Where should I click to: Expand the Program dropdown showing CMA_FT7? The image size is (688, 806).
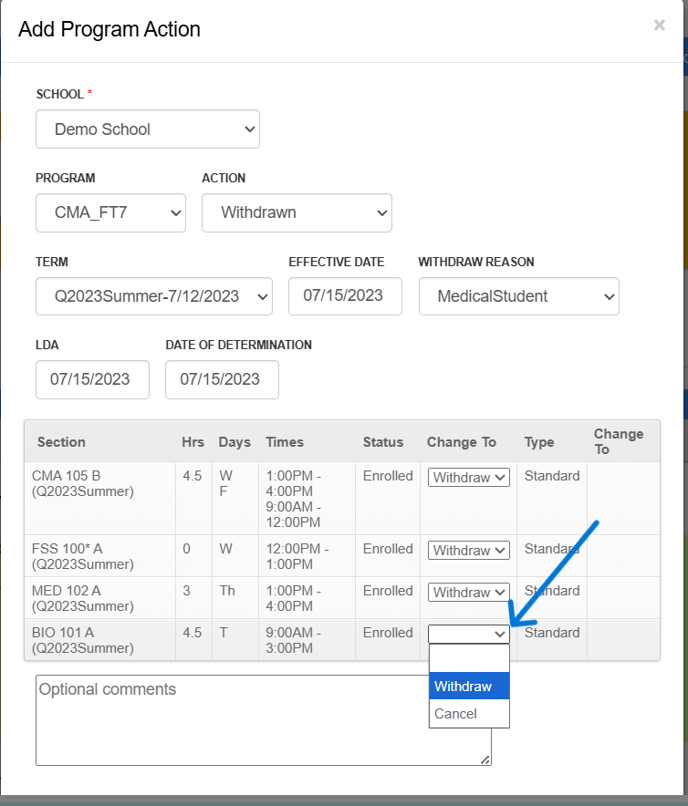pyautogui.click(x=110, y=212)
